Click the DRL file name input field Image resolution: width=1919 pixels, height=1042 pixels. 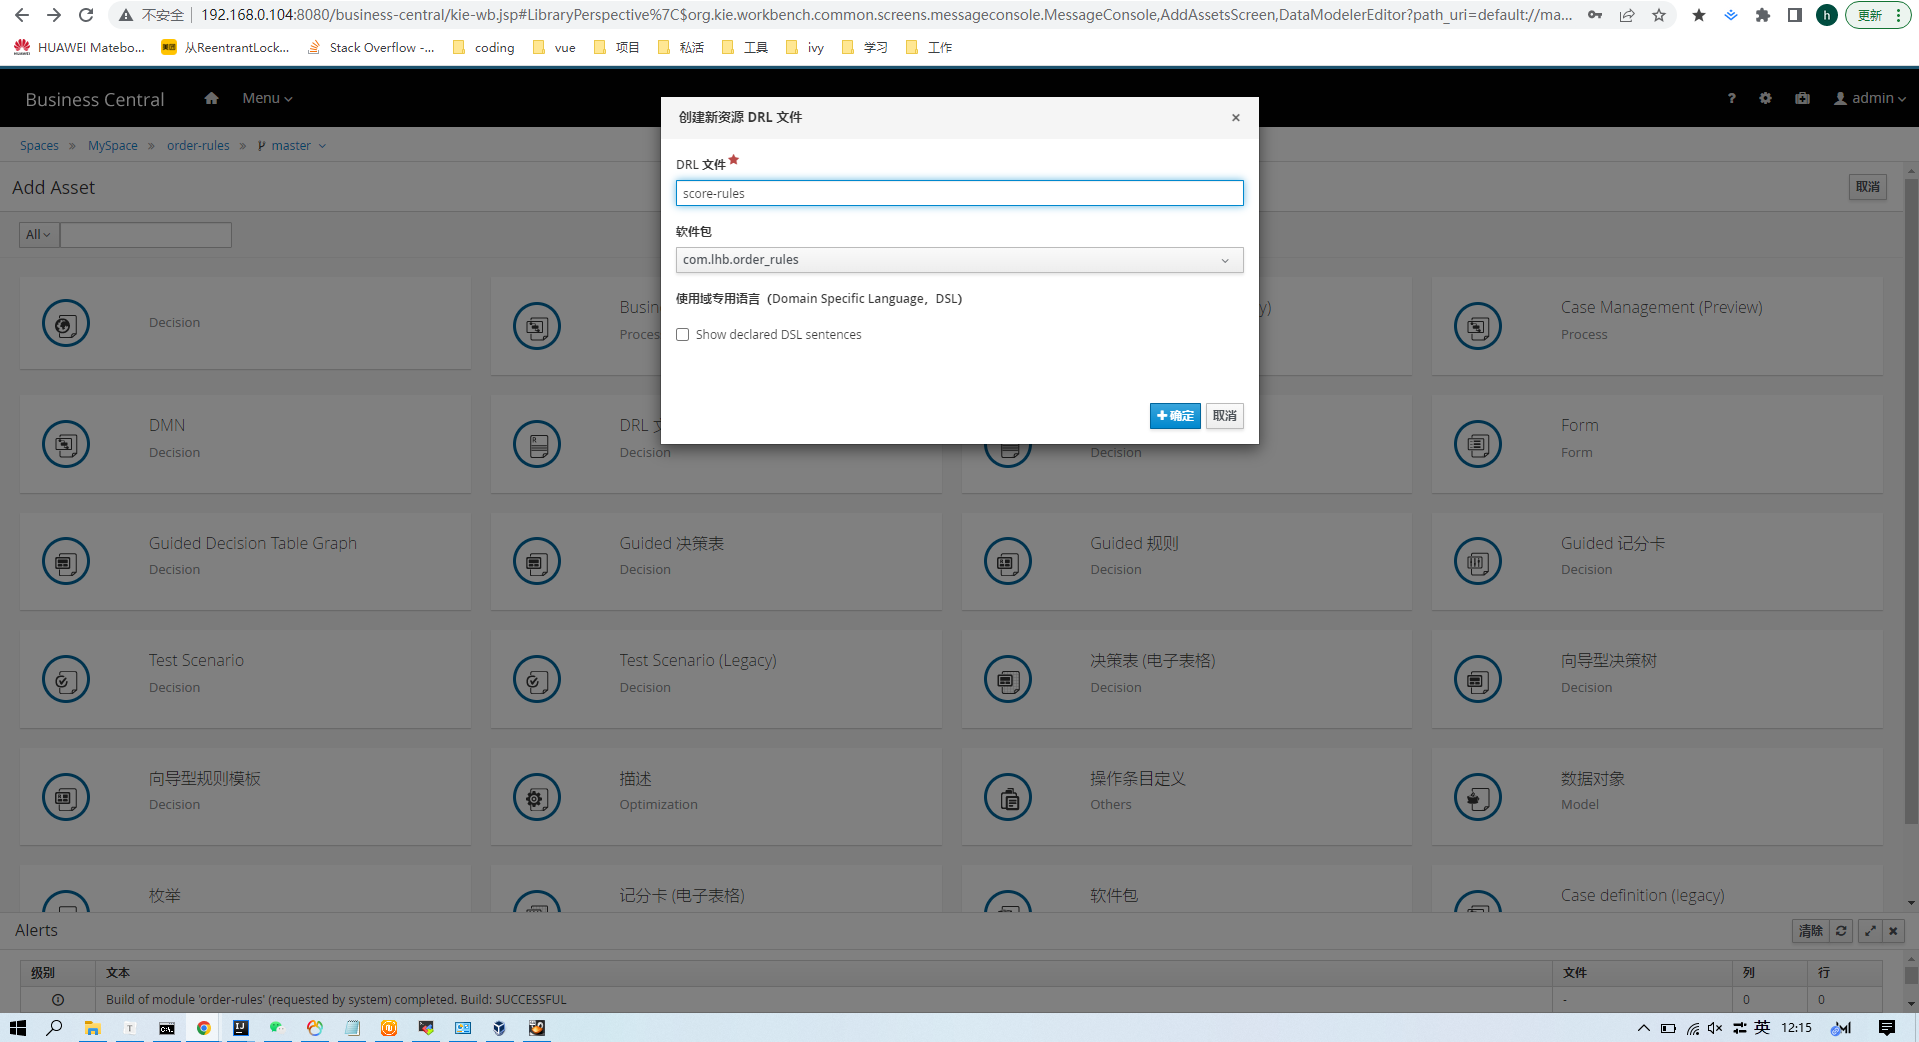(x=959, y=193)
